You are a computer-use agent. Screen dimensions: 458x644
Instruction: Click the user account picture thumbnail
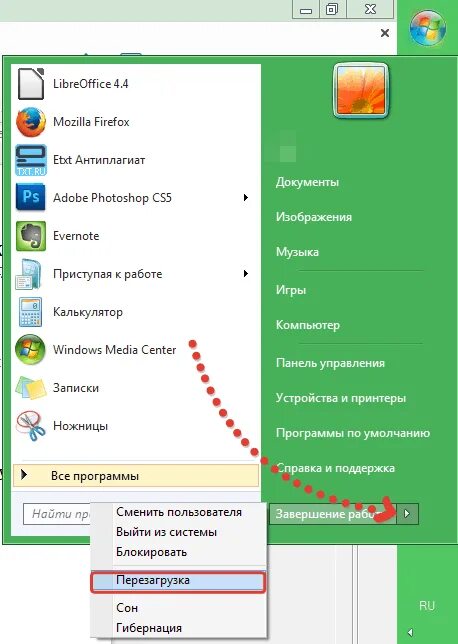tap(361, 91)
